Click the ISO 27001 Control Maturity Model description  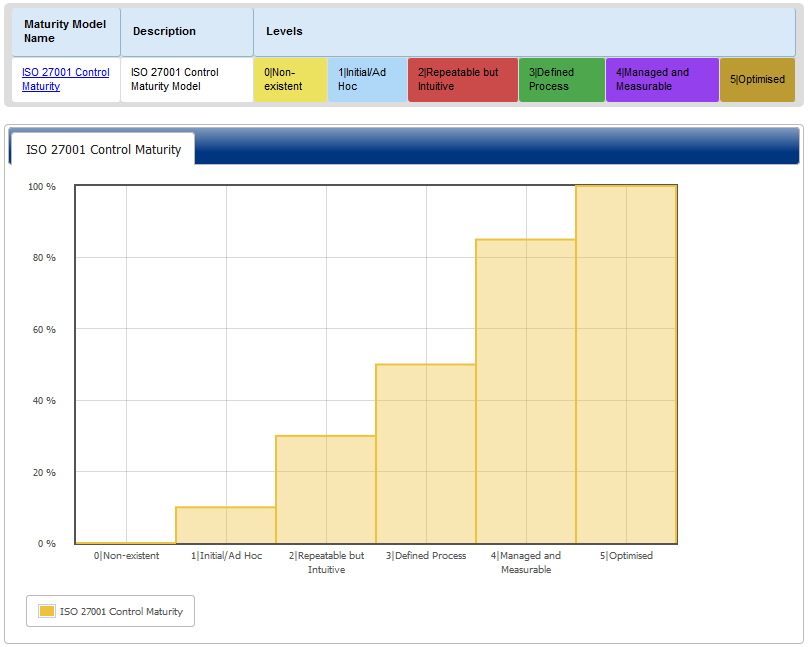click(174, 79)
